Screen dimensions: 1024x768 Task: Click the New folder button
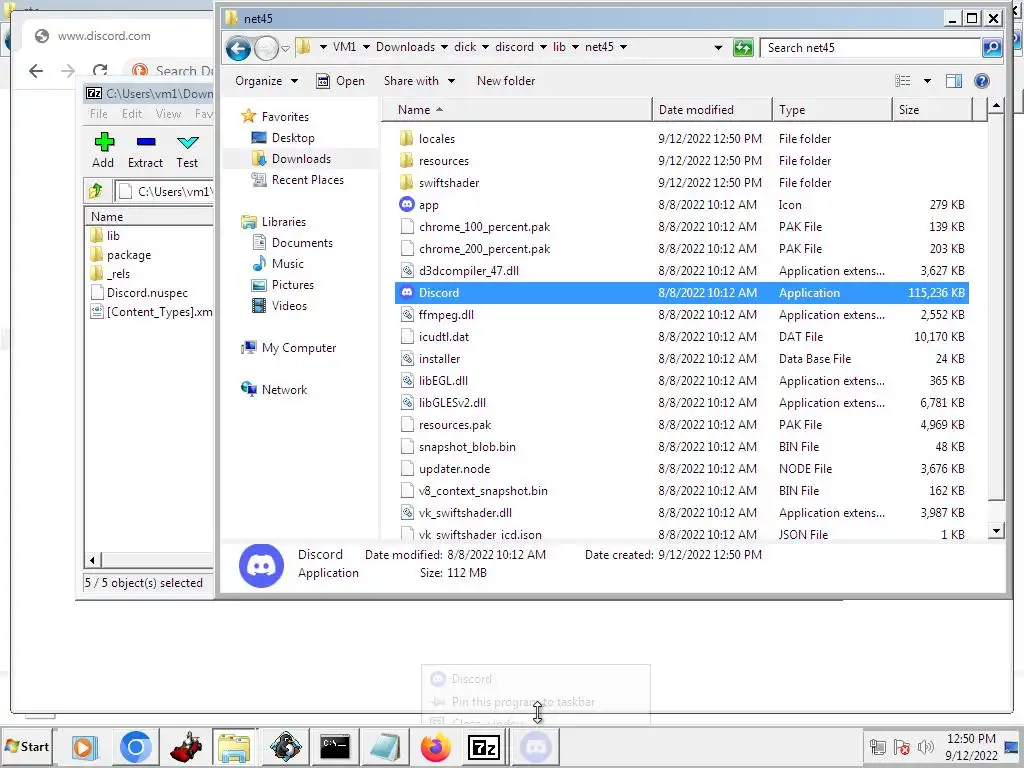pos(506,81)
